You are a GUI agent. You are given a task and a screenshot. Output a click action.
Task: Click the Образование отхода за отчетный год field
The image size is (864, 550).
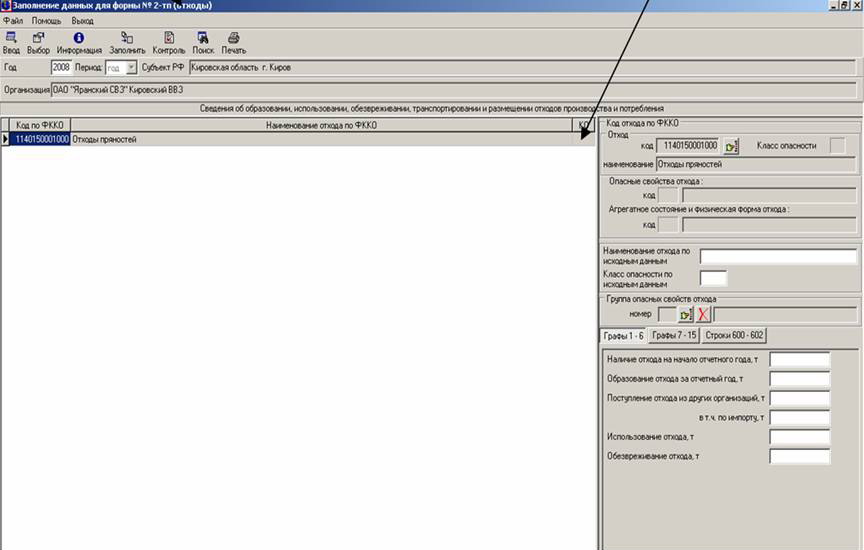pos(799,379)
